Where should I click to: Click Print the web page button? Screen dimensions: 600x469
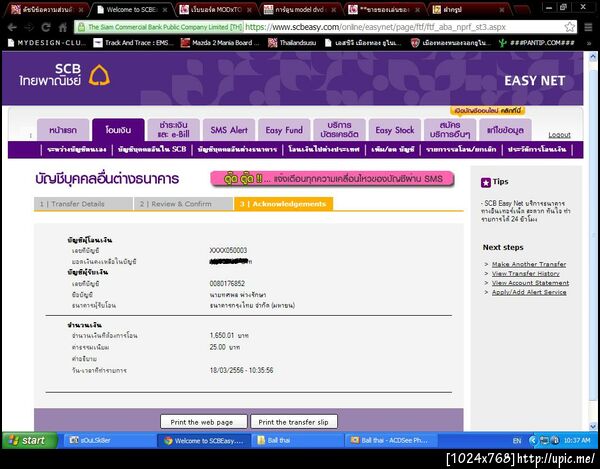(203, 422)
